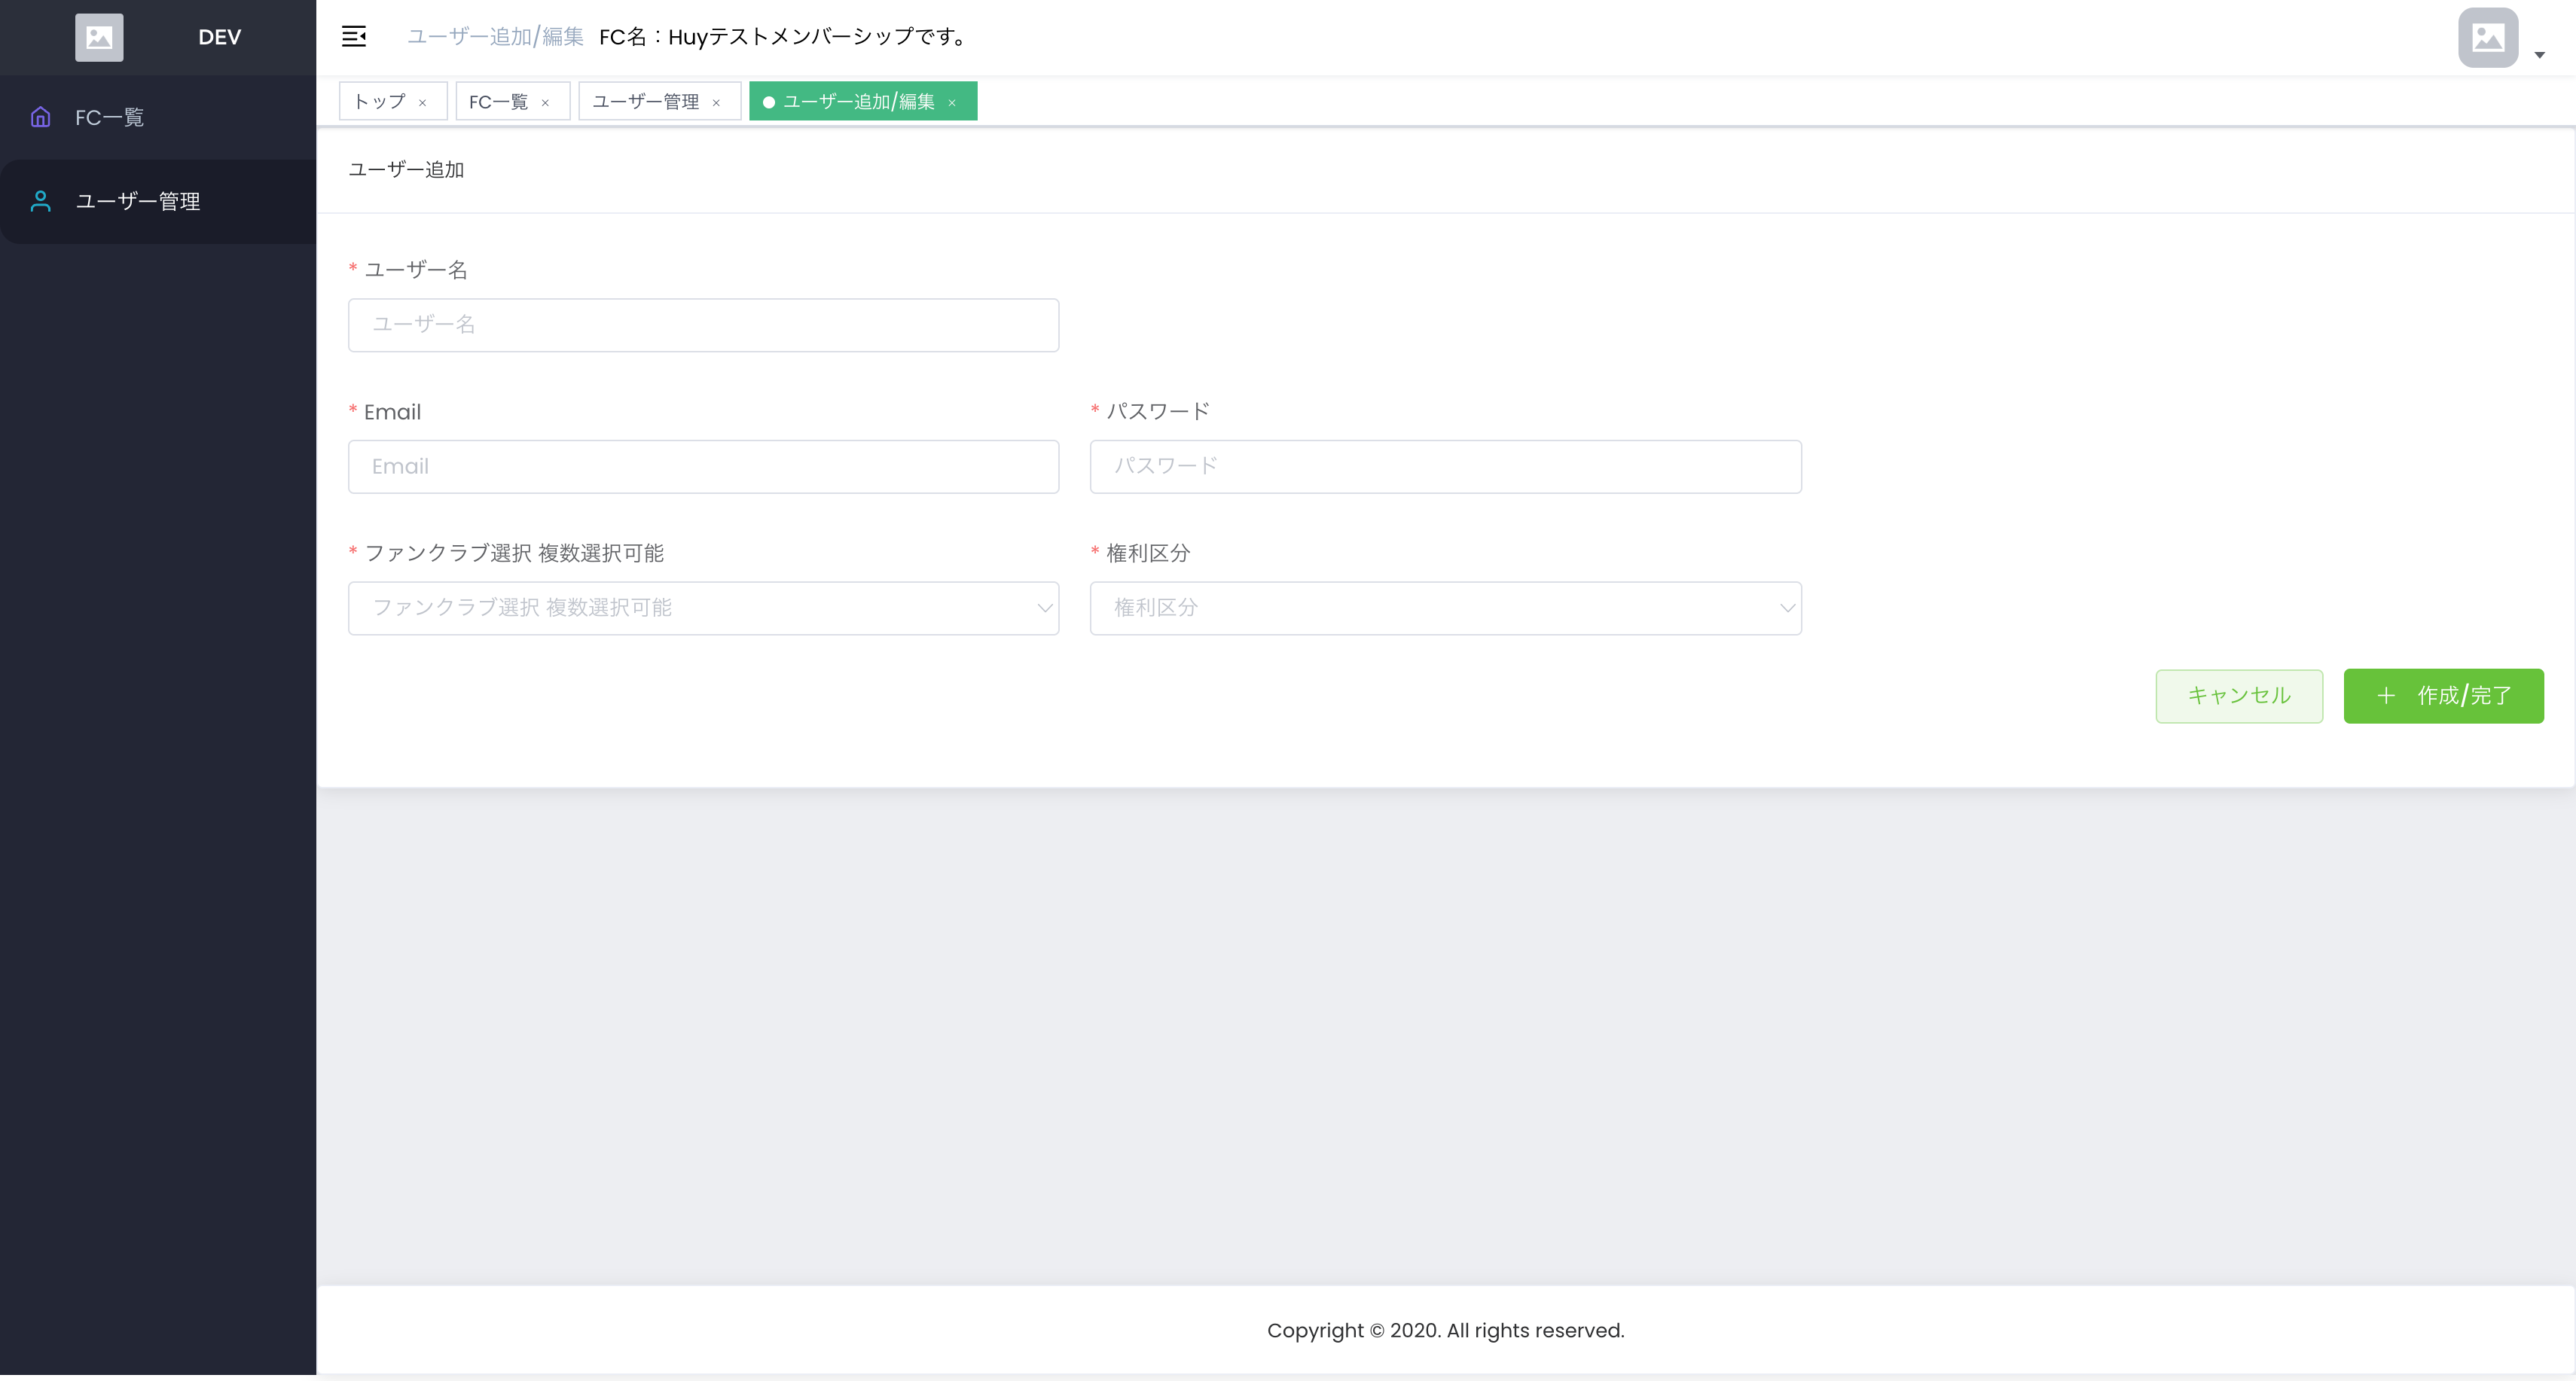The image size is (2576, 1381).
Task: Close the ユーザー追加/編集 tab with its x
Action: click(952, 102)
